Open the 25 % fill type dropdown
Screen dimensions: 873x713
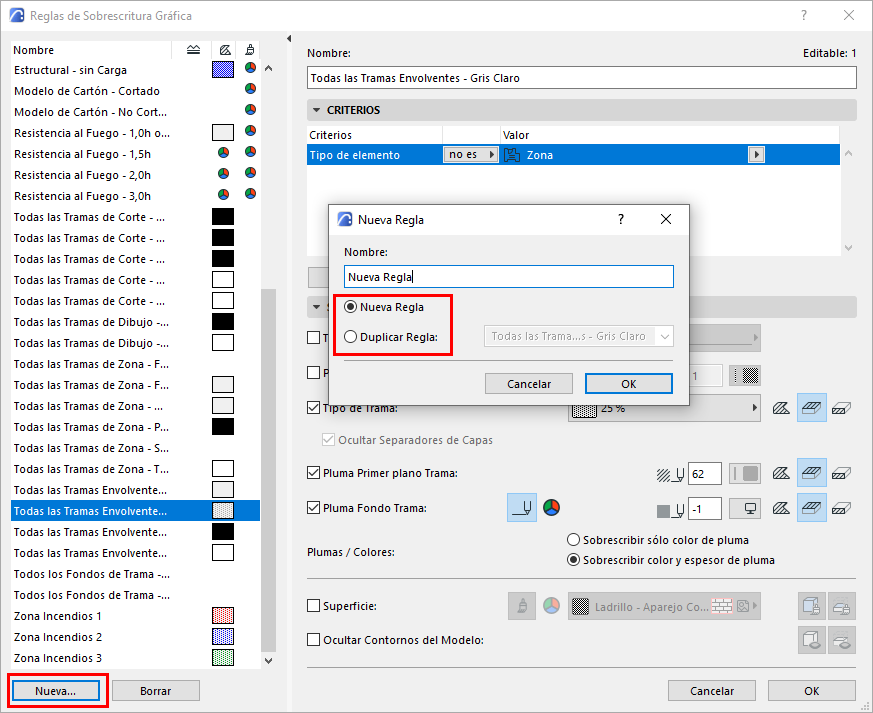click(x=664, y=408)
